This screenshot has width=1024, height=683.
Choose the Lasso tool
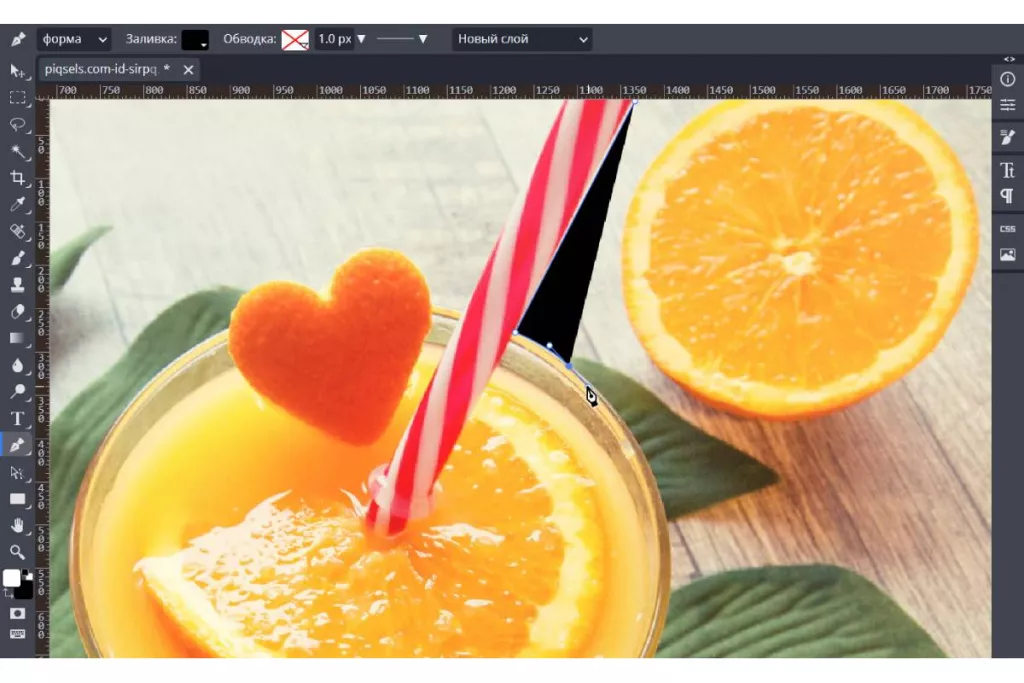(x=17, y=124)
